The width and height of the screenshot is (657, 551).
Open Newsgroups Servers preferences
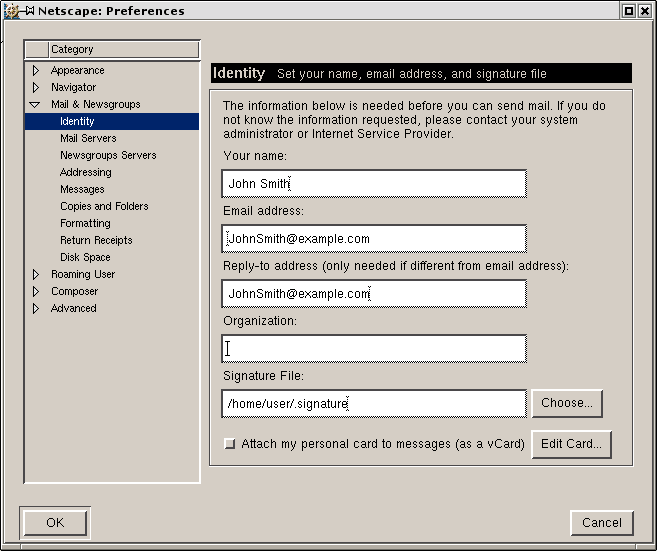(108, 156)
